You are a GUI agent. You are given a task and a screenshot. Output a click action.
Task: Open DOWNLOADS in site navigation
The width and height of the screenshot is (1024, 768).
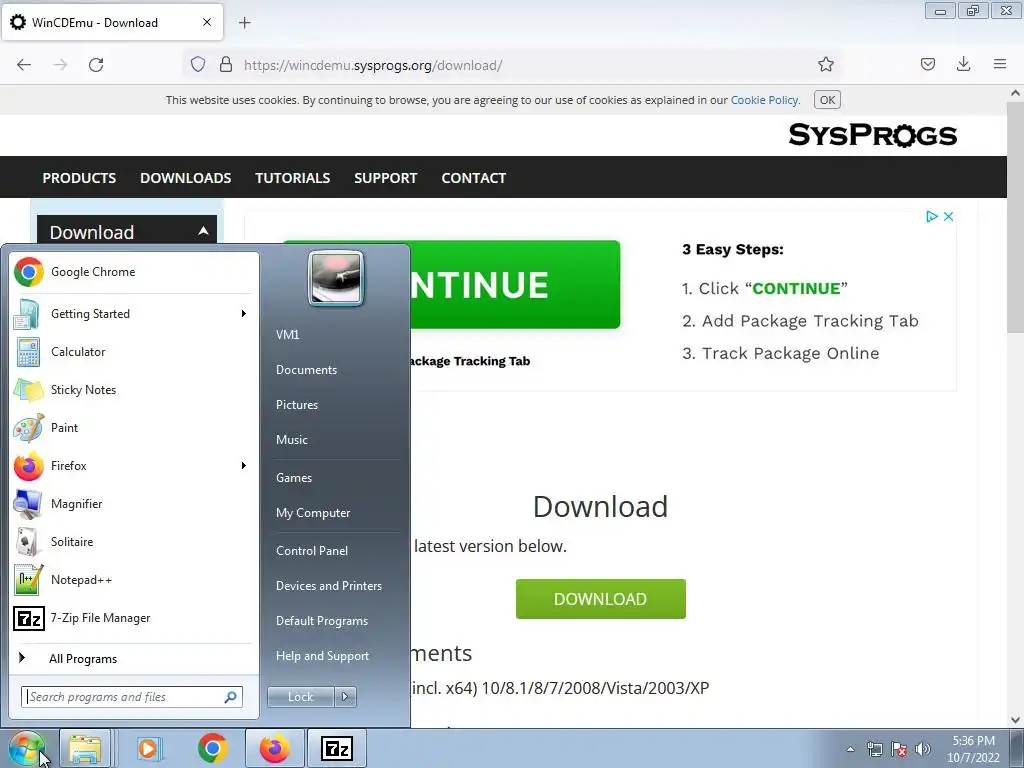click(185, 178)
